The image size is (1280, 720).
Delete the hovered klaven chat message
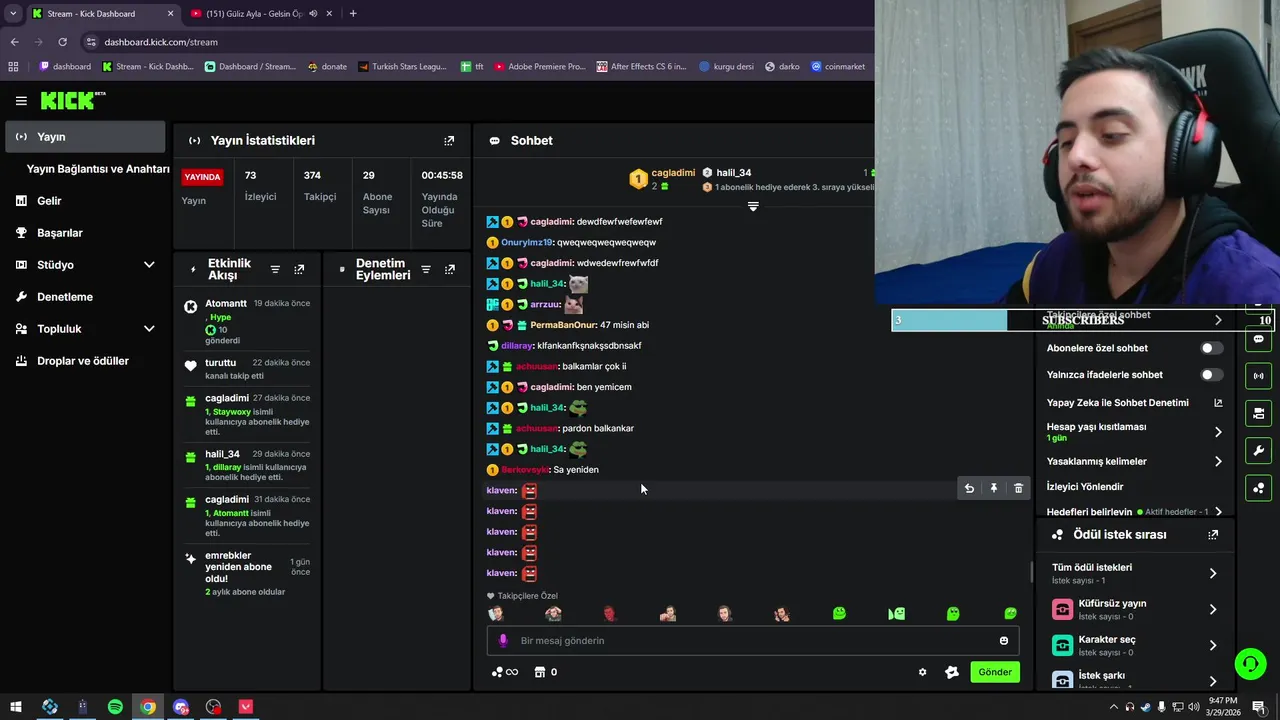pyautogui.click(x=1019, y=488)
